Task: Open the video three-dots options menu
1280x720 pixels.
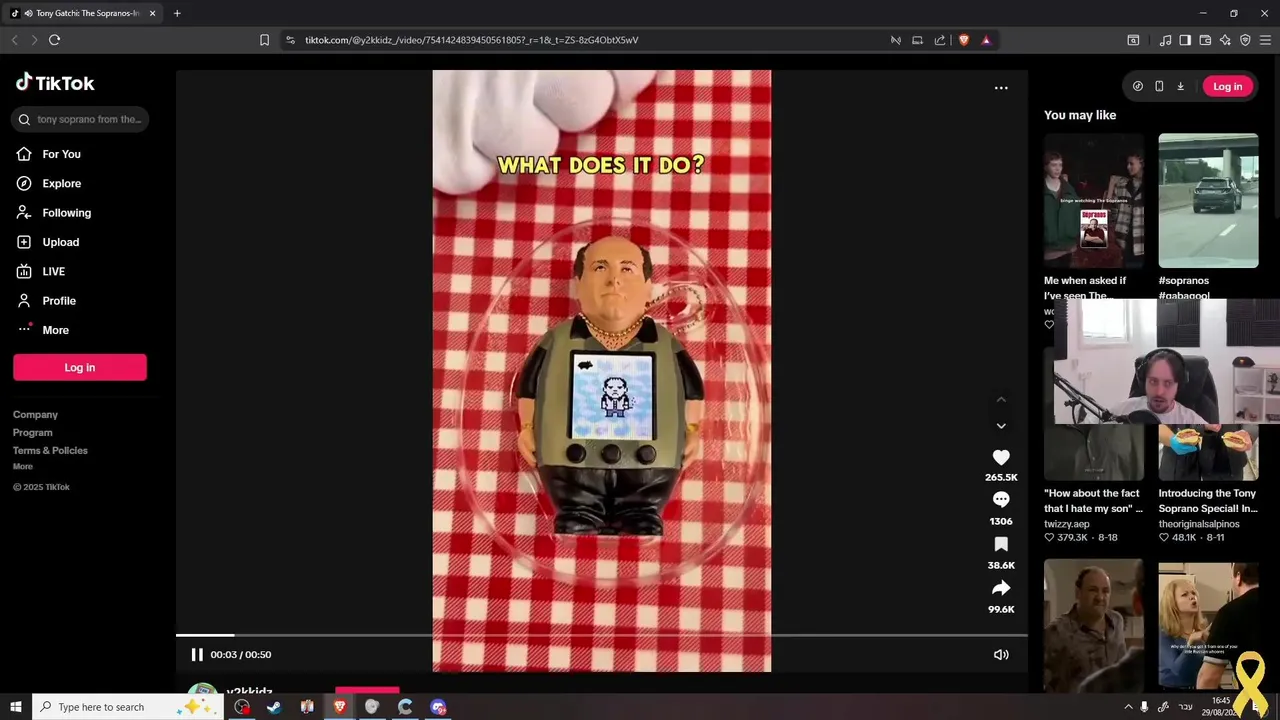Action: (1001, 88)
